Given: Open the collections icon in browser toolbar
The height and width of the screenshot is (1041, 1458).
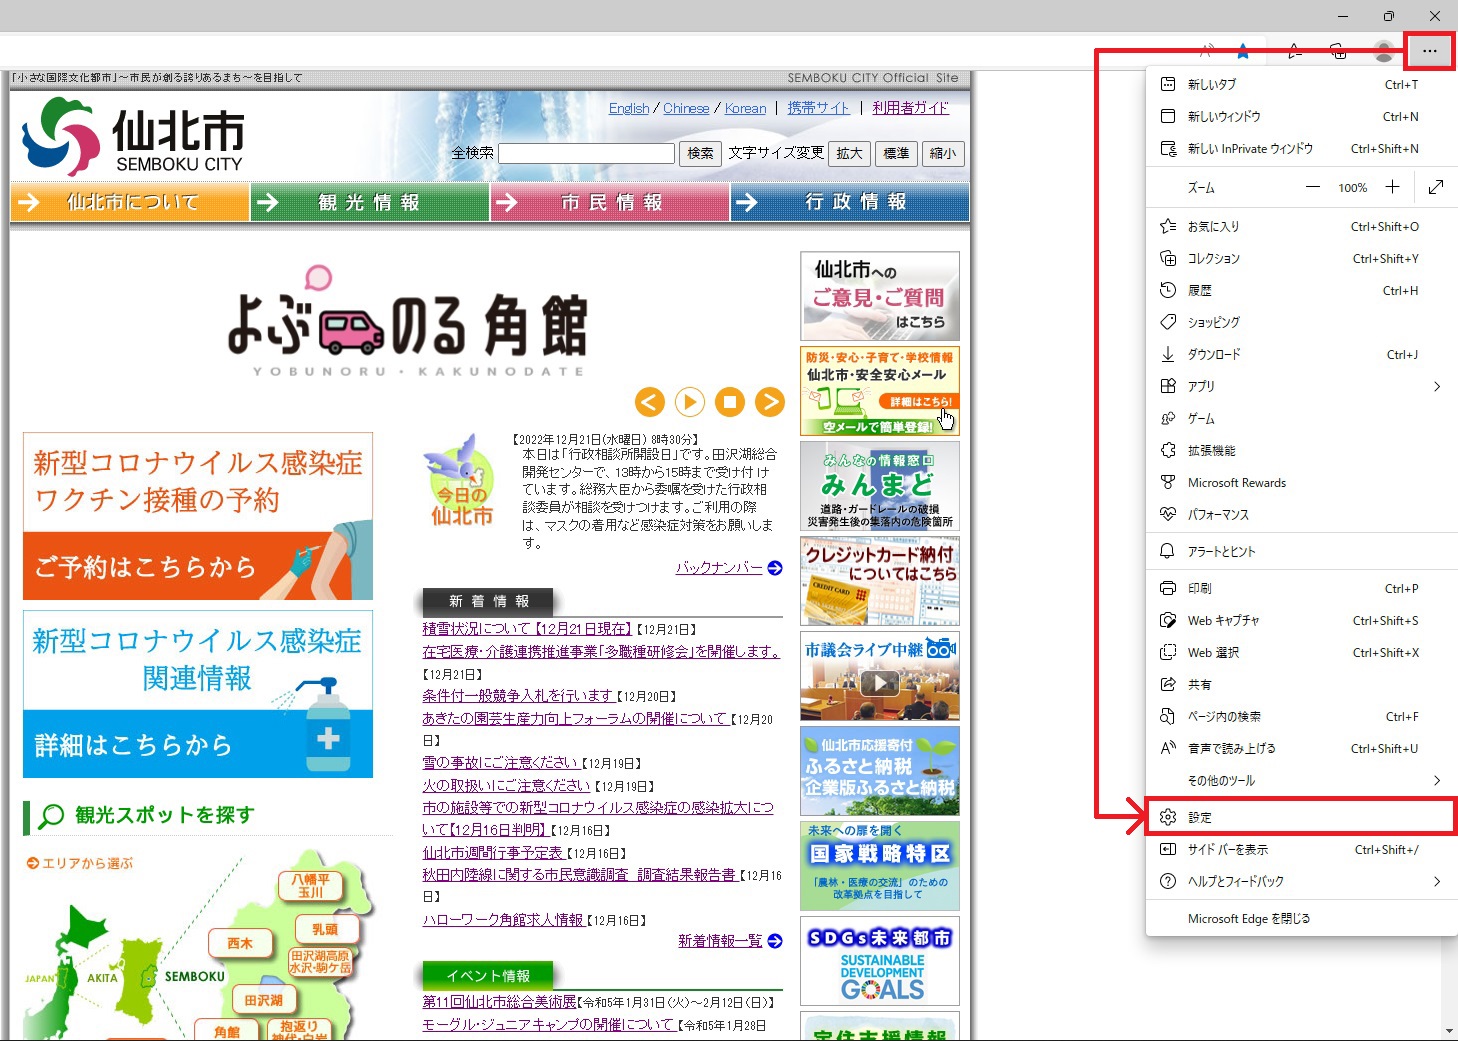Looking at the screenshot, I should 1338,51.
